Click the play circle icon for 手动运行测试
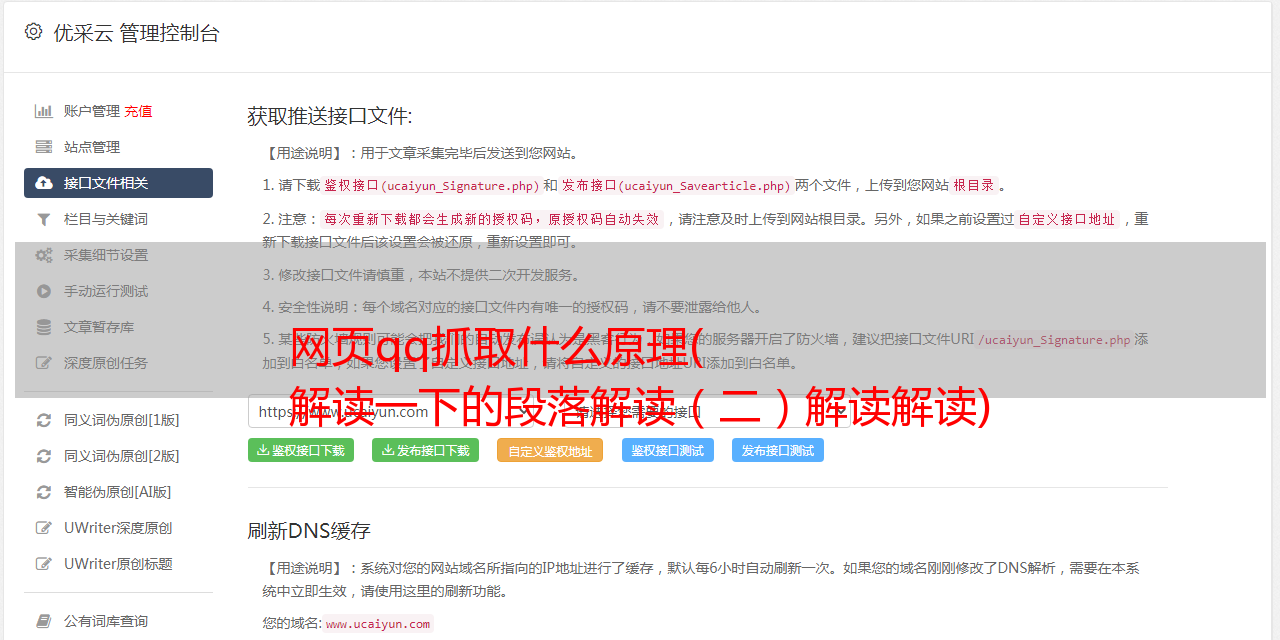 click(x=44, y=291)
